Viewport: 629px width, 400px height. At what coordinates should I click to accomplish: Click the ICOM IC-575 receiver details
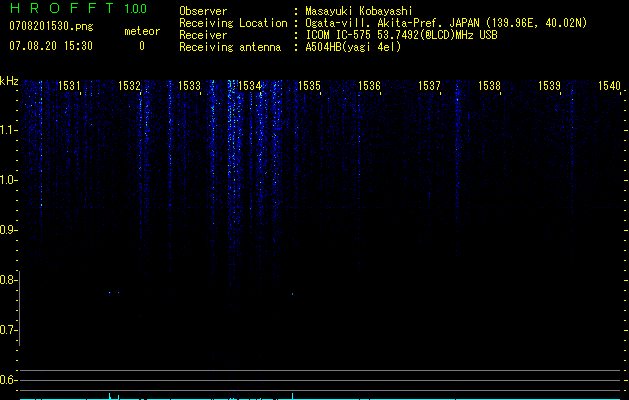[401, 35]
